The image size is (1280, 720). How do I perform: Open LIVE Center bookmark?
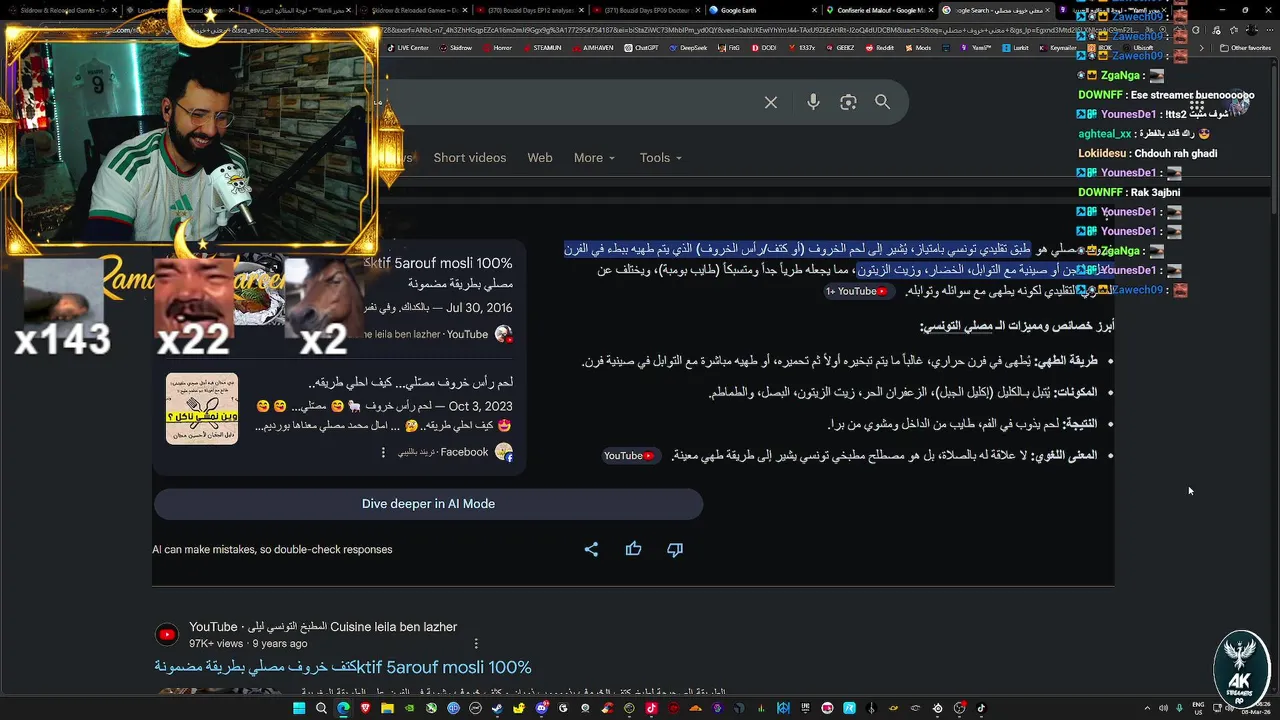point(409,48)
